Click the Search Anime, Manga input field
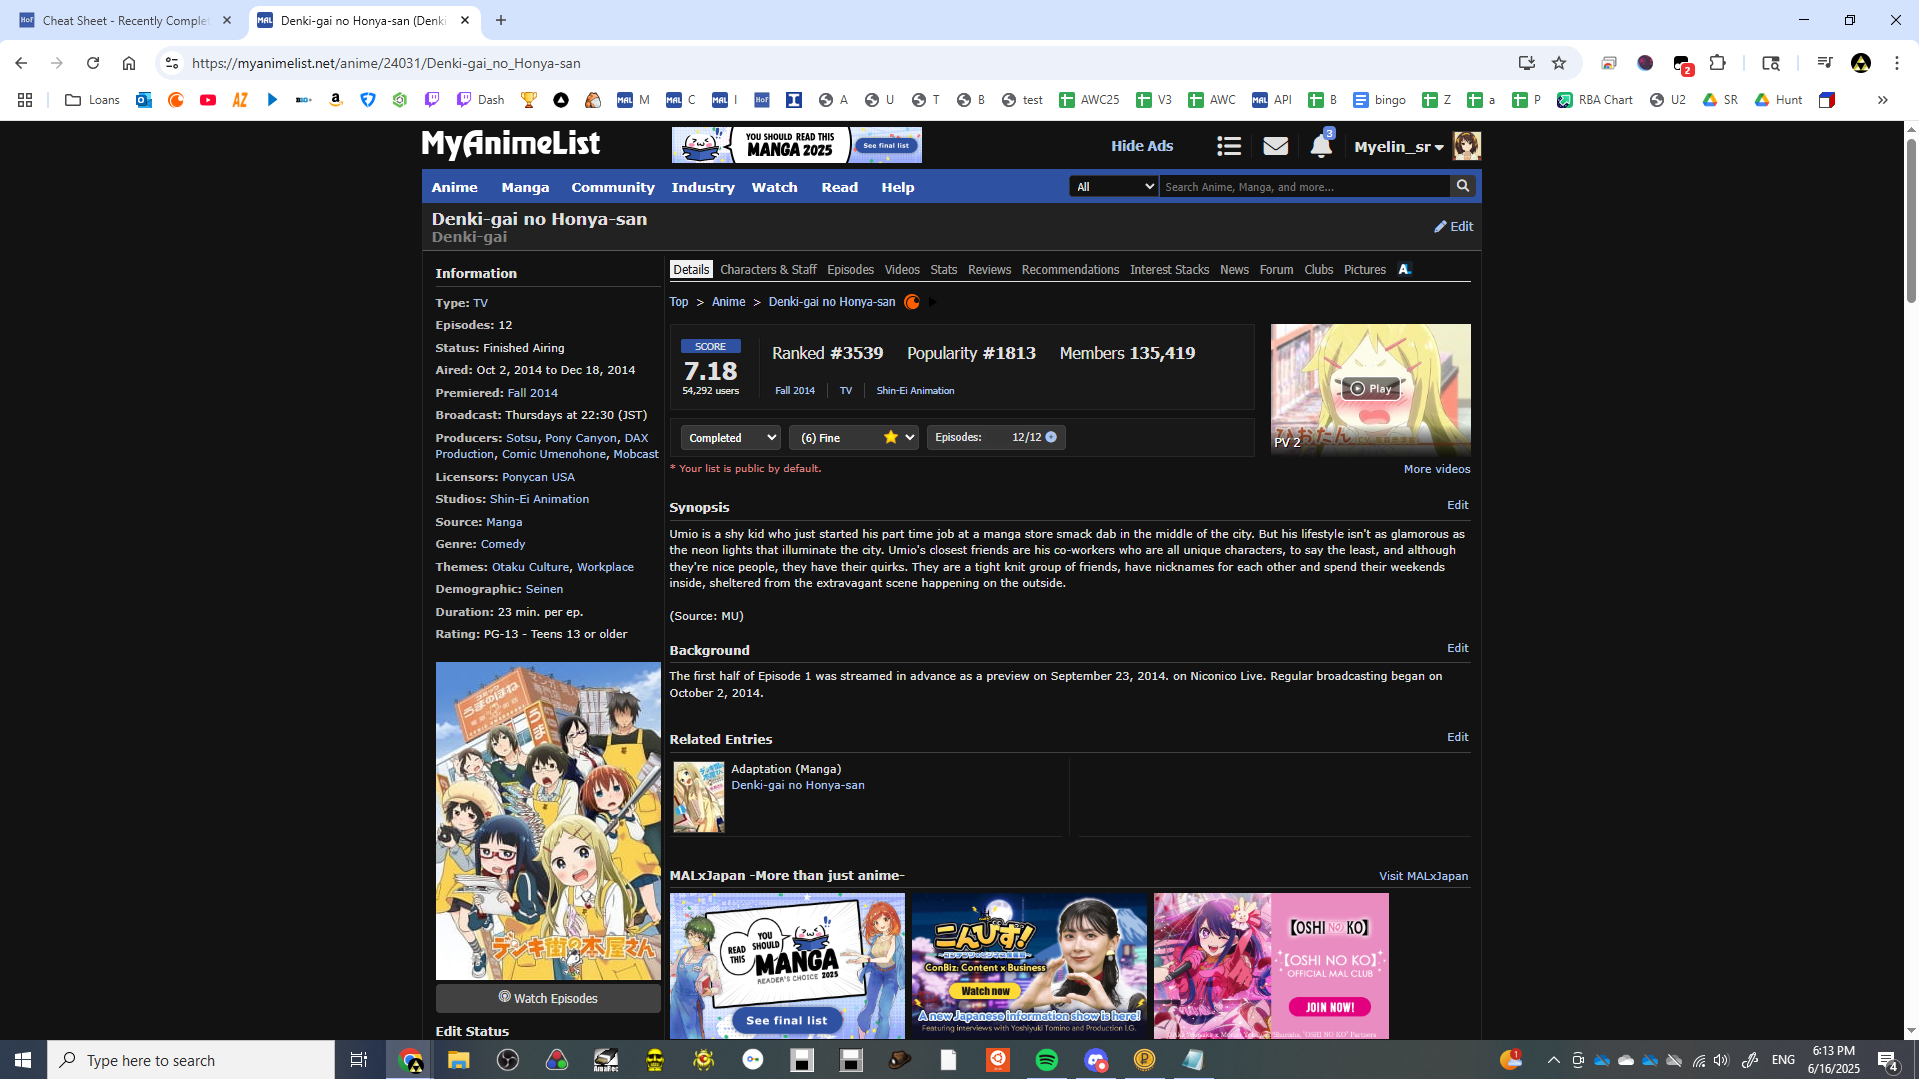Screen dimensions: 1919x1079 [x=1305, y=186]
